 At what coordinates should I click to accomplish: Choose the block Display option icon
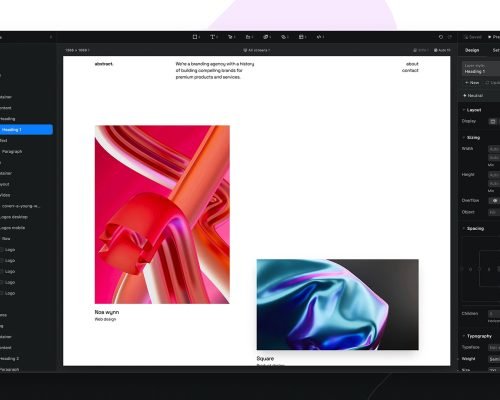(x=493, y=121)
